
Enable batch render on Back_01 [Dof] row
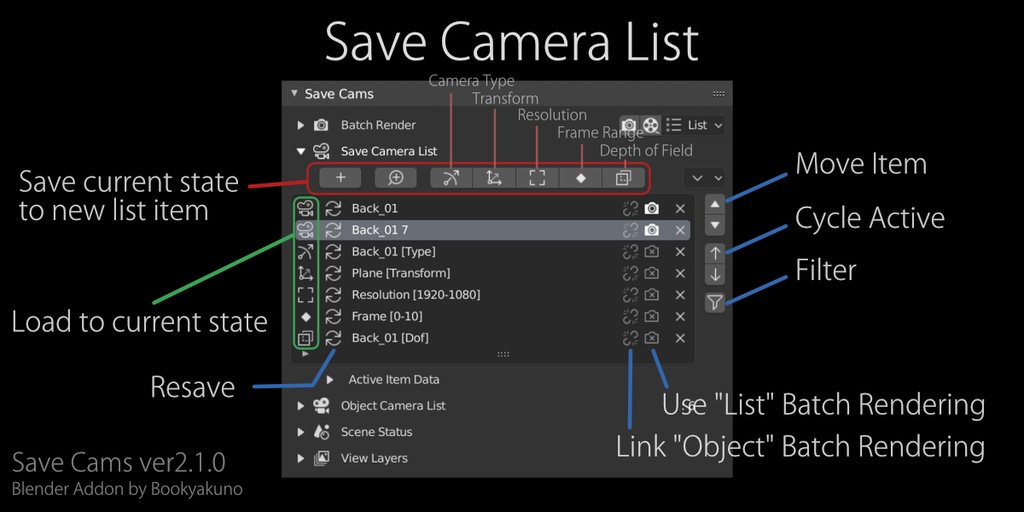(x=651, y=338)
